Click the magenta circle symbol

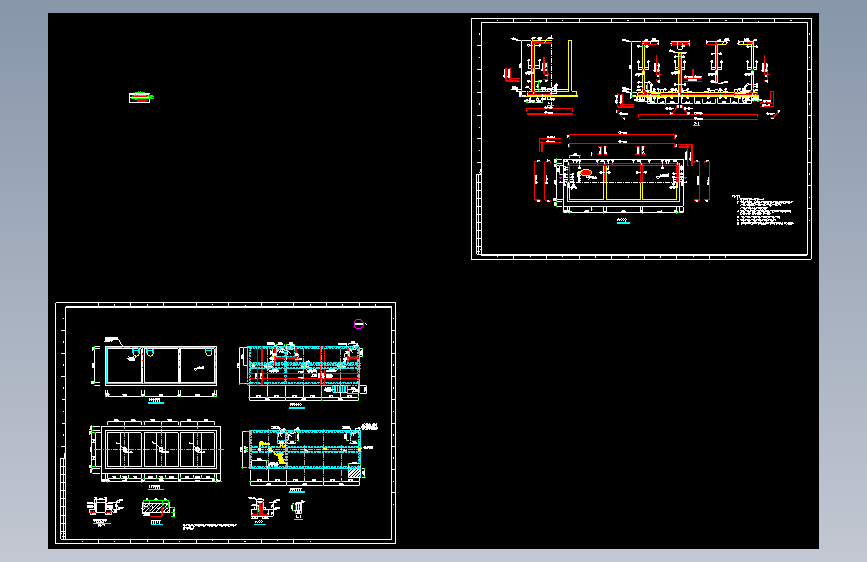pyautogui.click(x=359, y=324)
